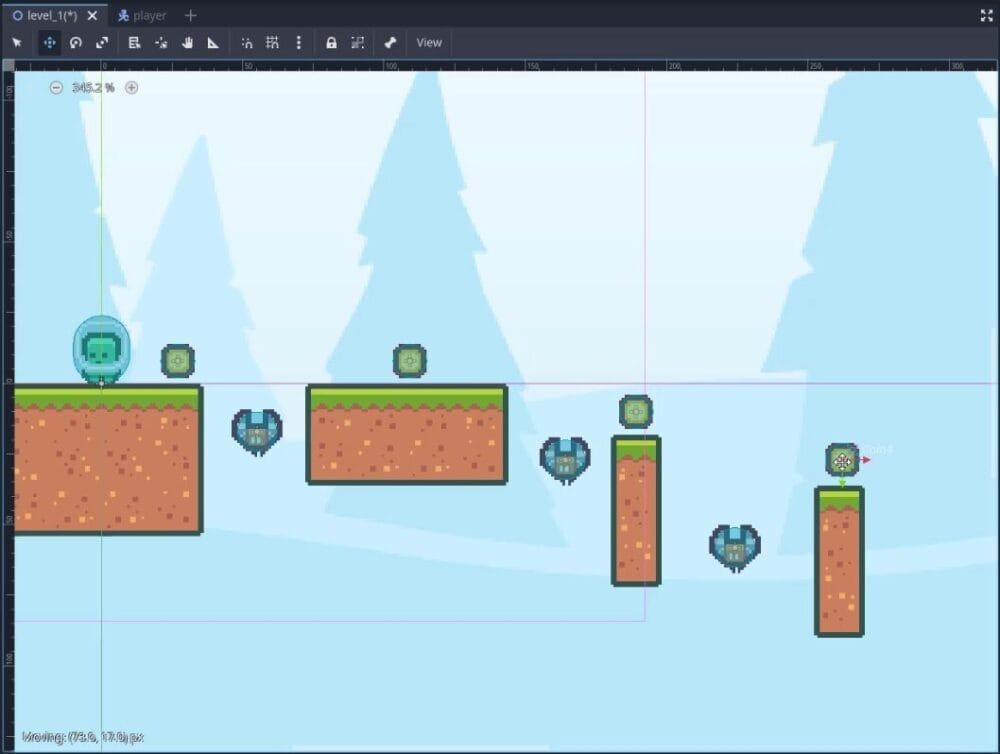Open the list selectable nodes tool

pos(134,43)
